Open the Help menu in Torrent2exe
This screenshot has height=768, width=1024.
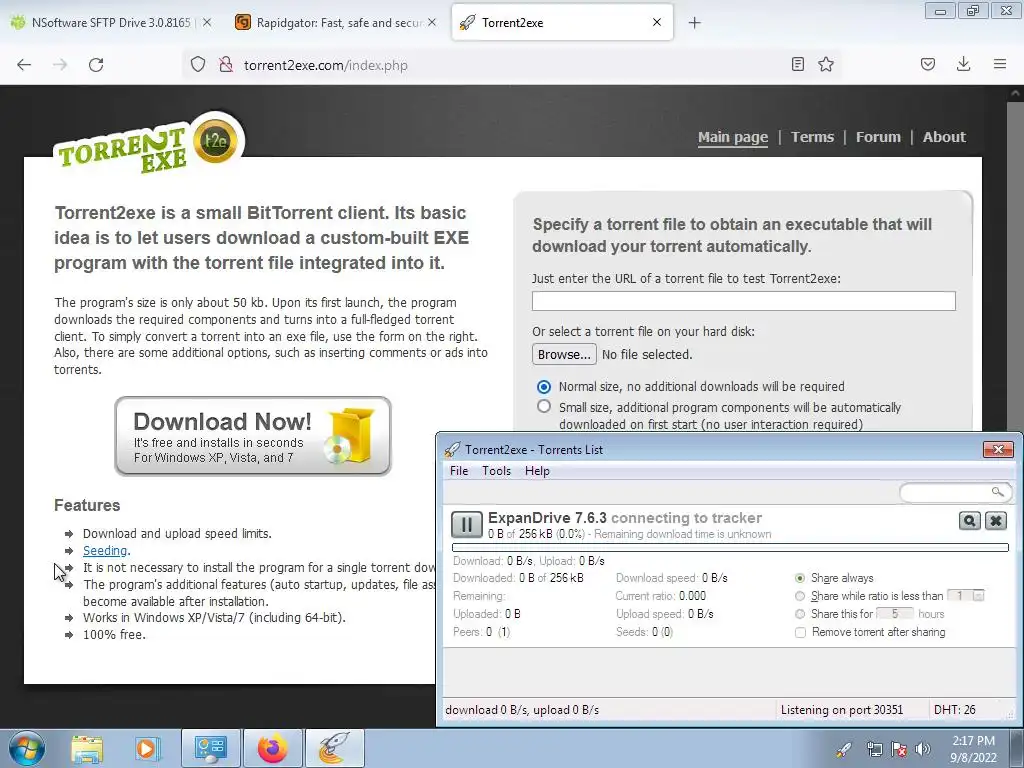(x=537, y=471)
